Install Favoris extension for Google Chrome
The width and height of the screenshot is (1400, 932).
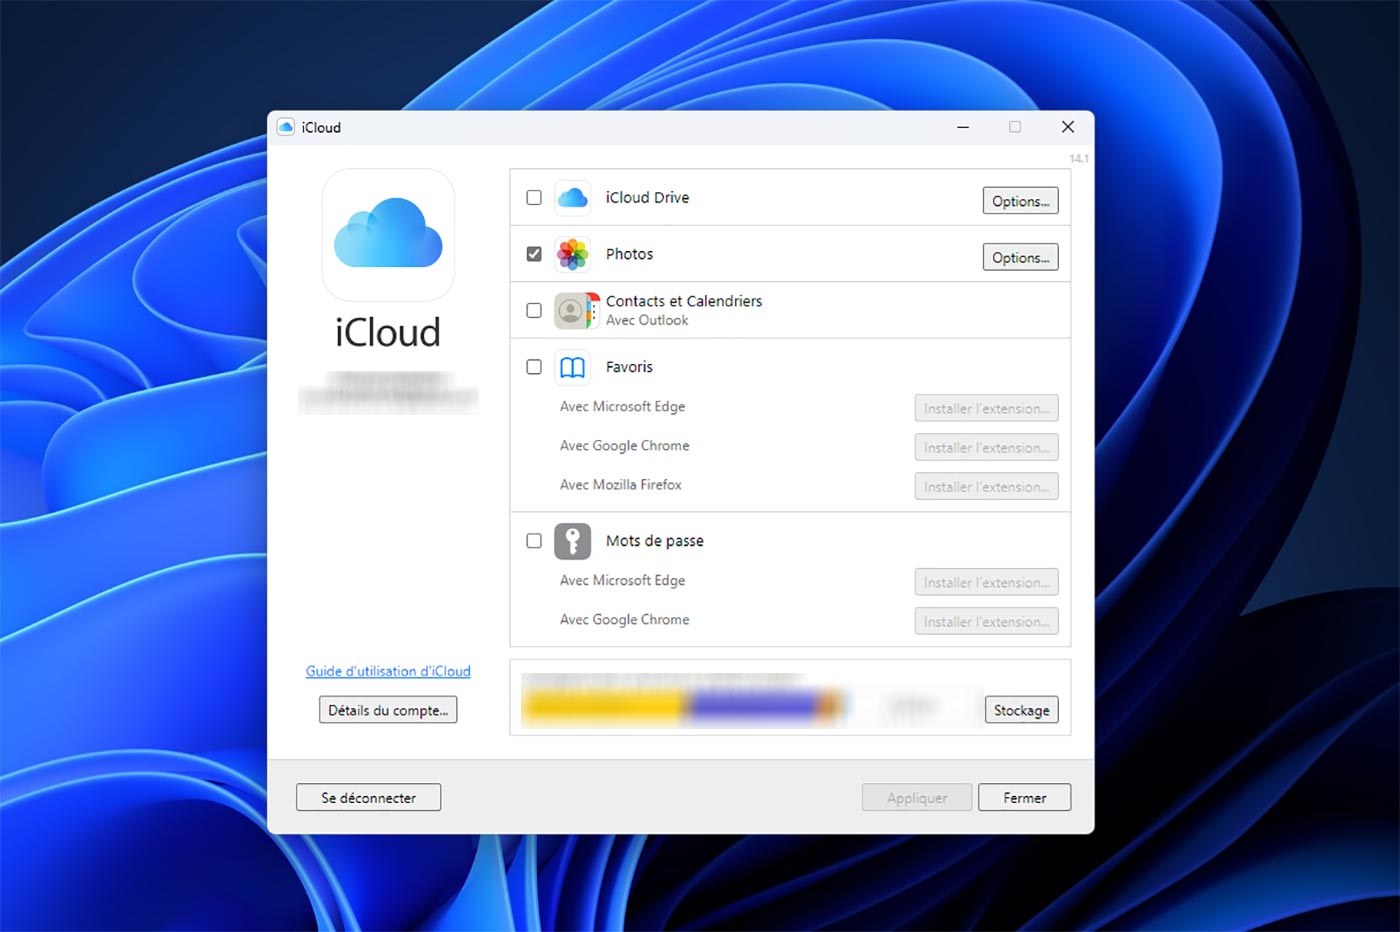986,447
